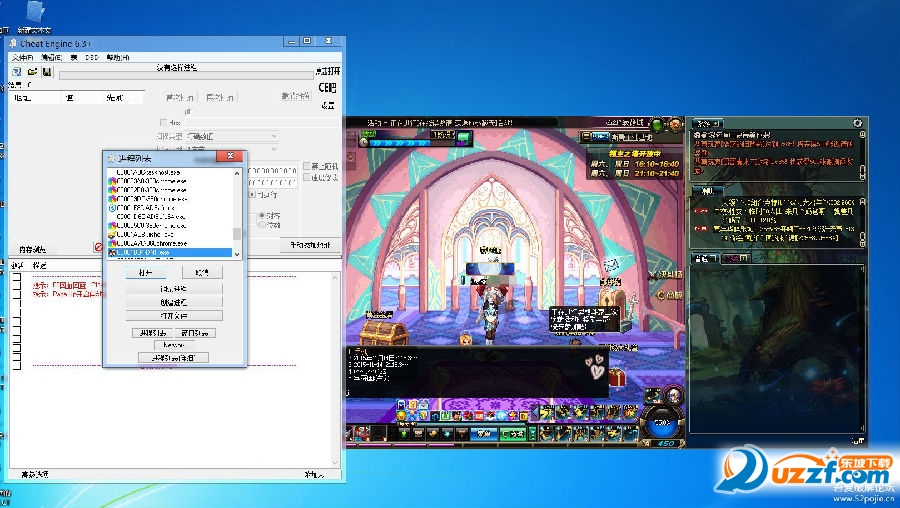Click the character portrait at the game's bottom-left
This screenshot has height=508, width=900.
tap(362, 434)
